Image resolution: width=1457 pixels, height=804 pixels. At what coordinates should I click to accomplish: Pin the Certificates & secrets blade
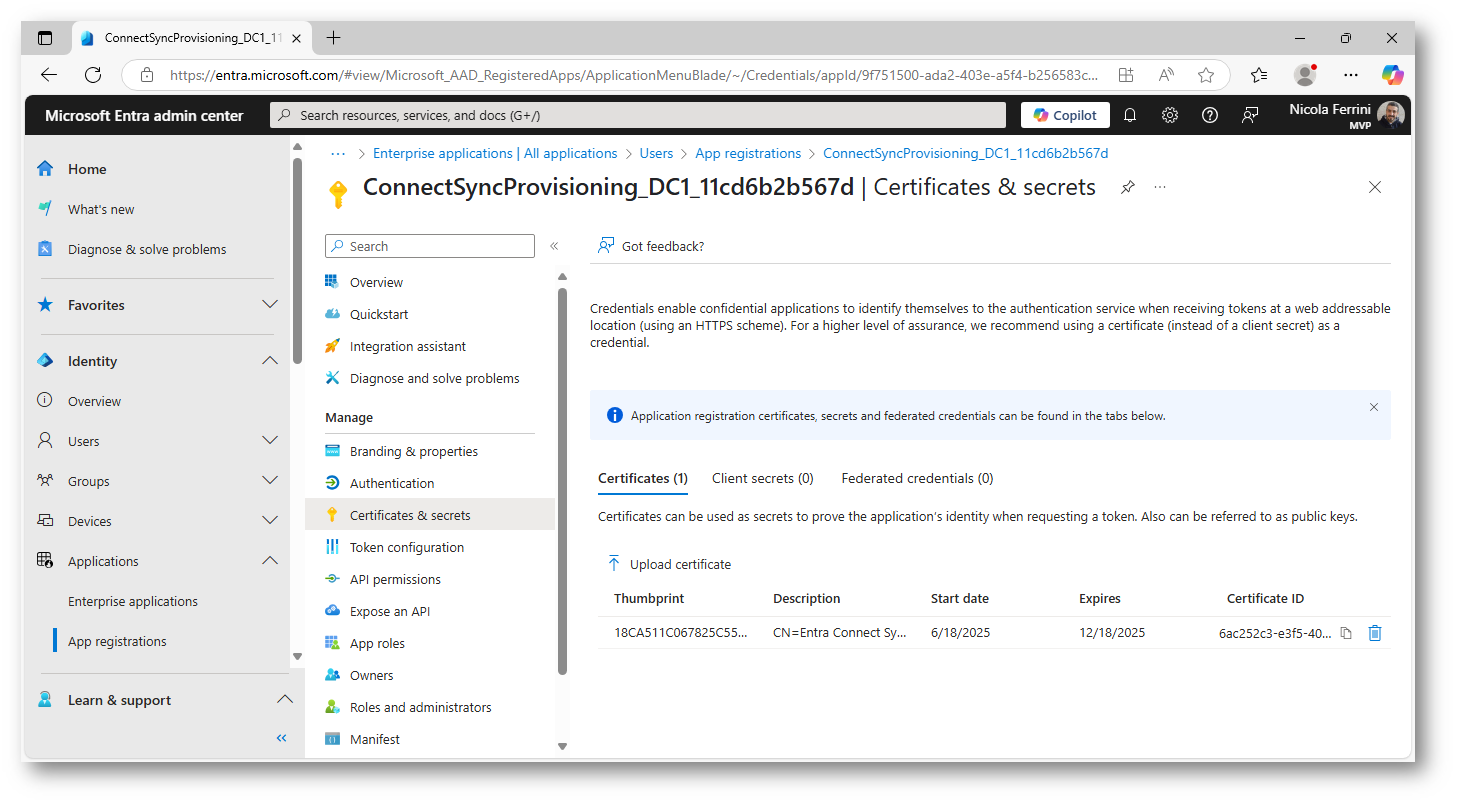(1128, 187)
